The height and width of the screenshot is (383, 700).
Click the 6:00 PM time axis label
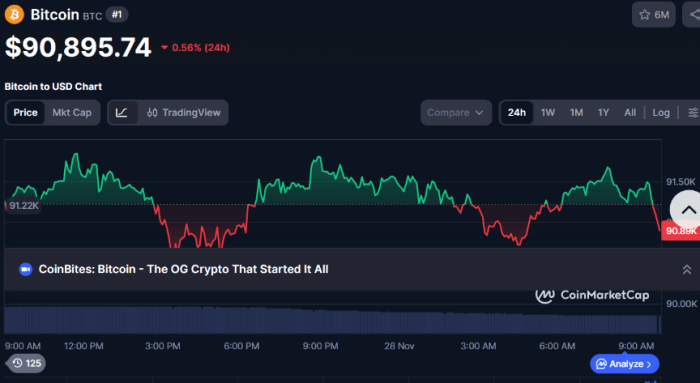[x=241, y=346]
